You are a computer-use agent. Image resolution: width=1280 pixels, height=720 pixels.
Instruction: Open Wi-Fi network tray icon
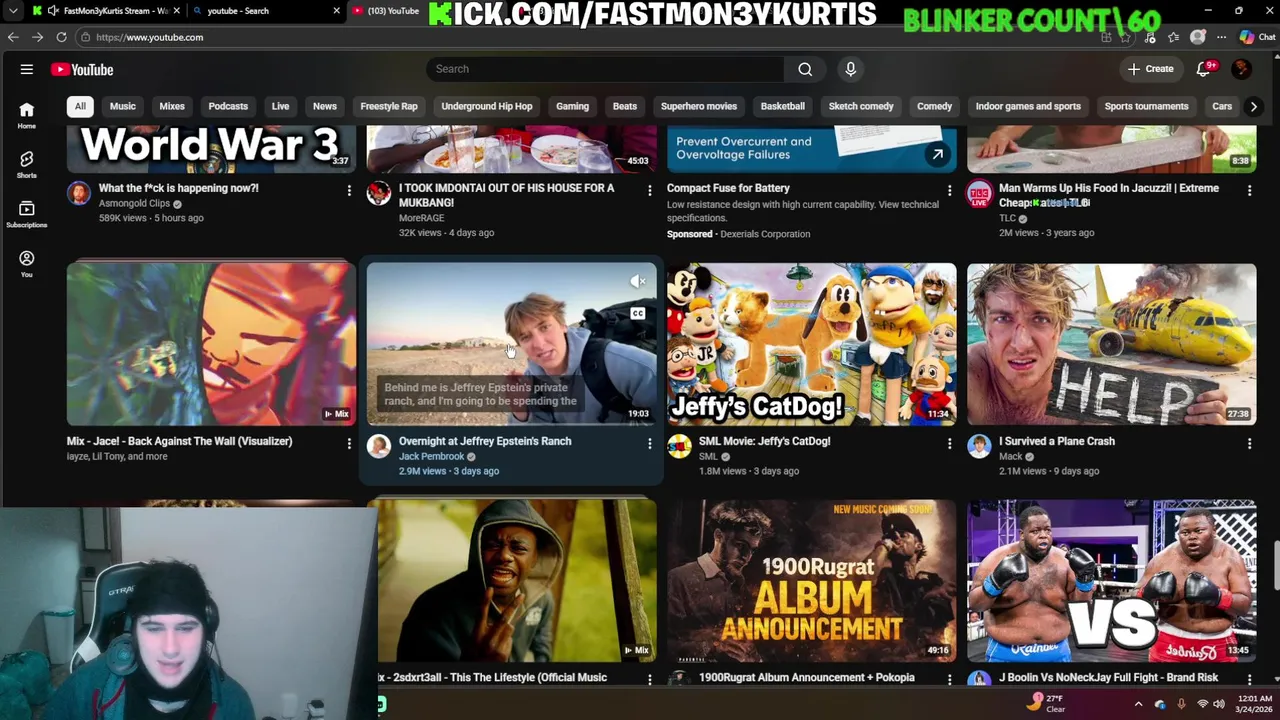tap(1202, 705)
